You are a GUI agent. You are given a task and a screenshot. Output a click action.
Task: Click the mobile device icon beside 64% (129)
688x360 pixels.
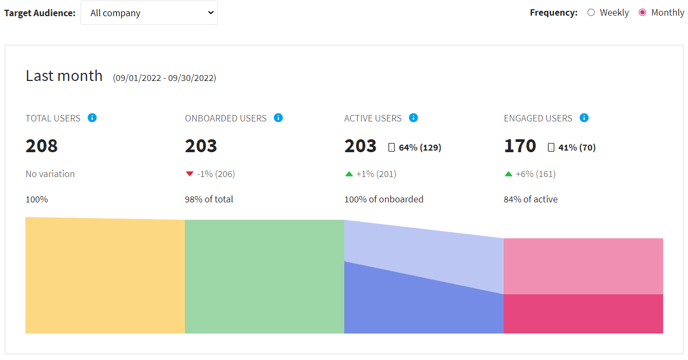[x=391, y=148]
